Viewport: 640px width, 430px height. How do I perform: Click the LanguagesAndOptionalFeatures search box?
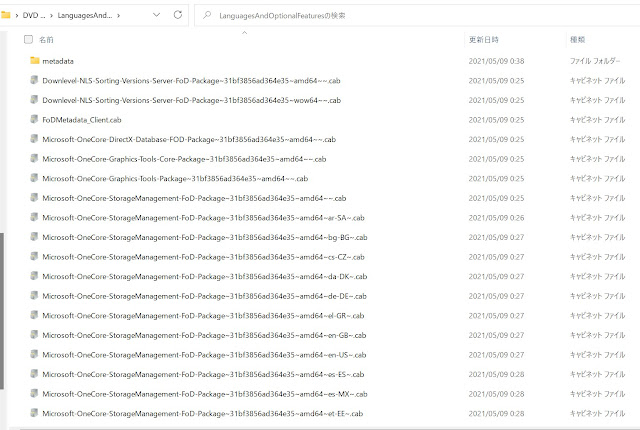coord(416,16)
